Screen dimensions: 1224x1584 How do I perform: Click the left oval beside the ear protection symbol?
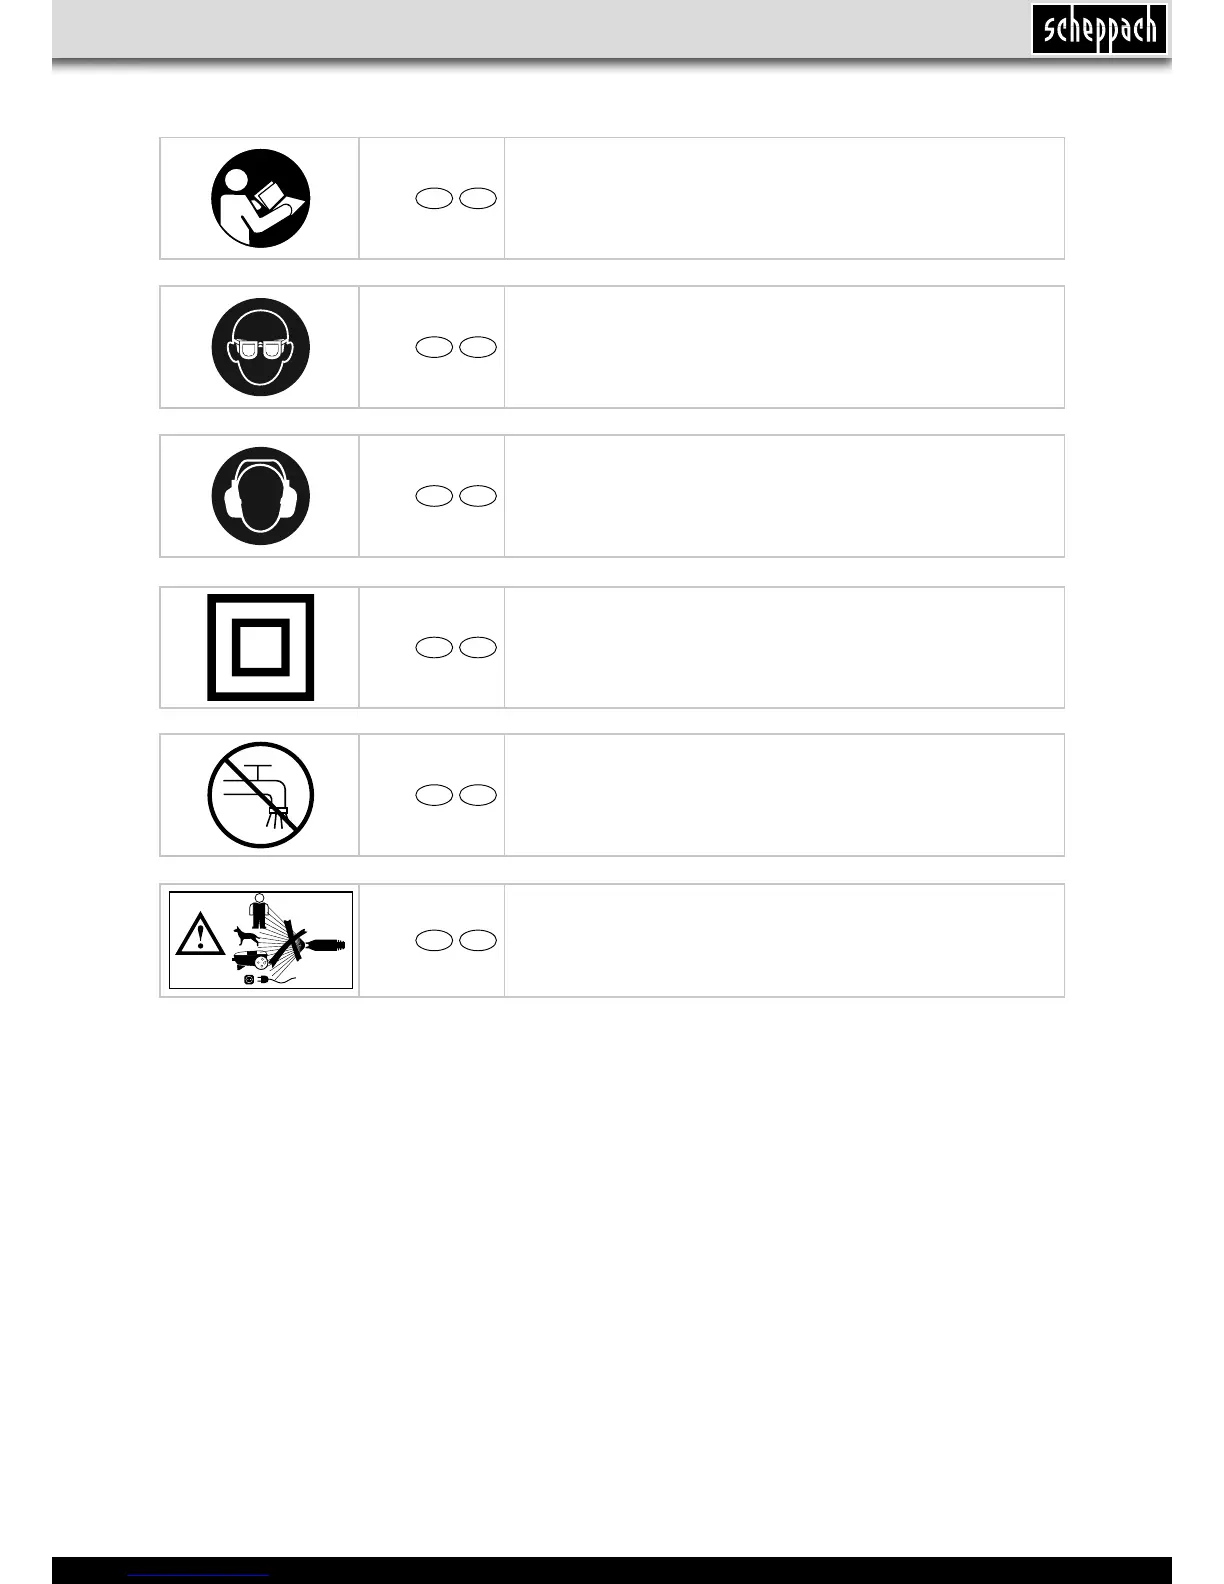click(433, 496)
